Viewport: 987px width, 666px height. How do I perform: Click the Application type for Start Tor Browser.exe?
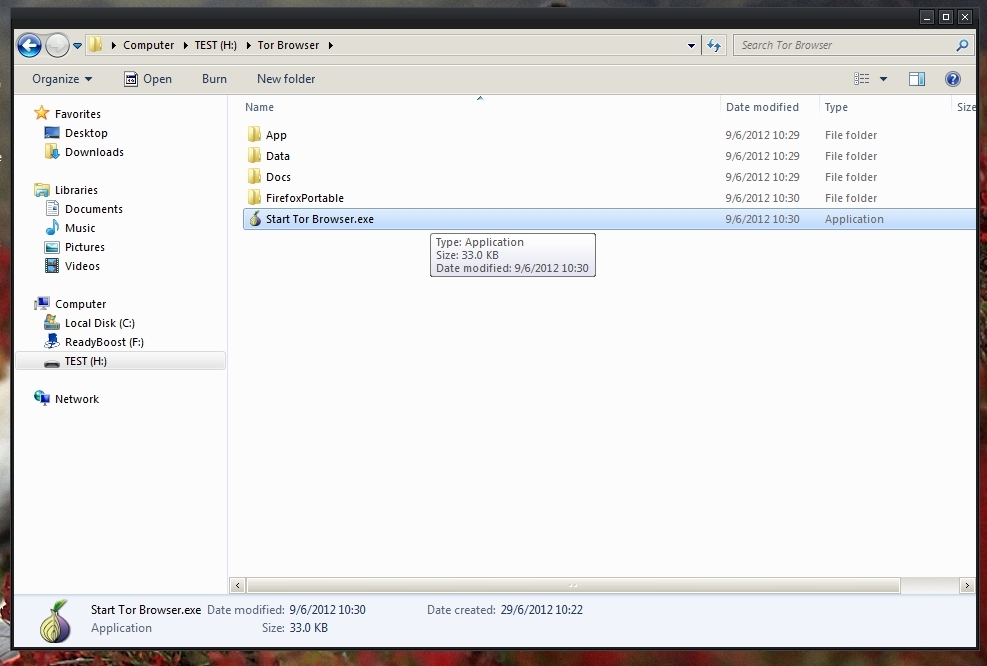coord(854,219)
